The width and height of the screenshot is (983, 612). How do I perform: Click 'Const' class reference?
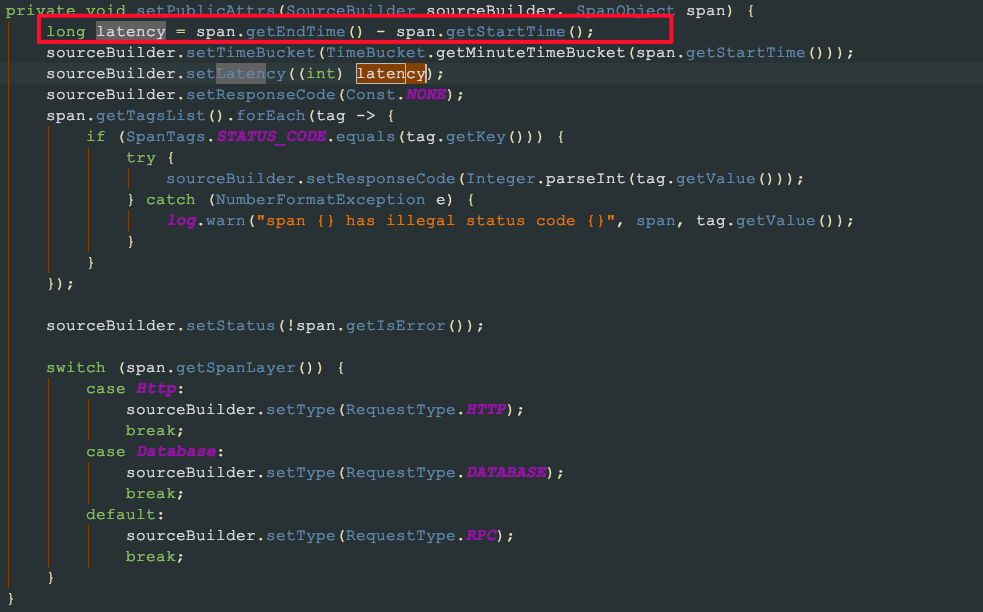coord(371,95)
